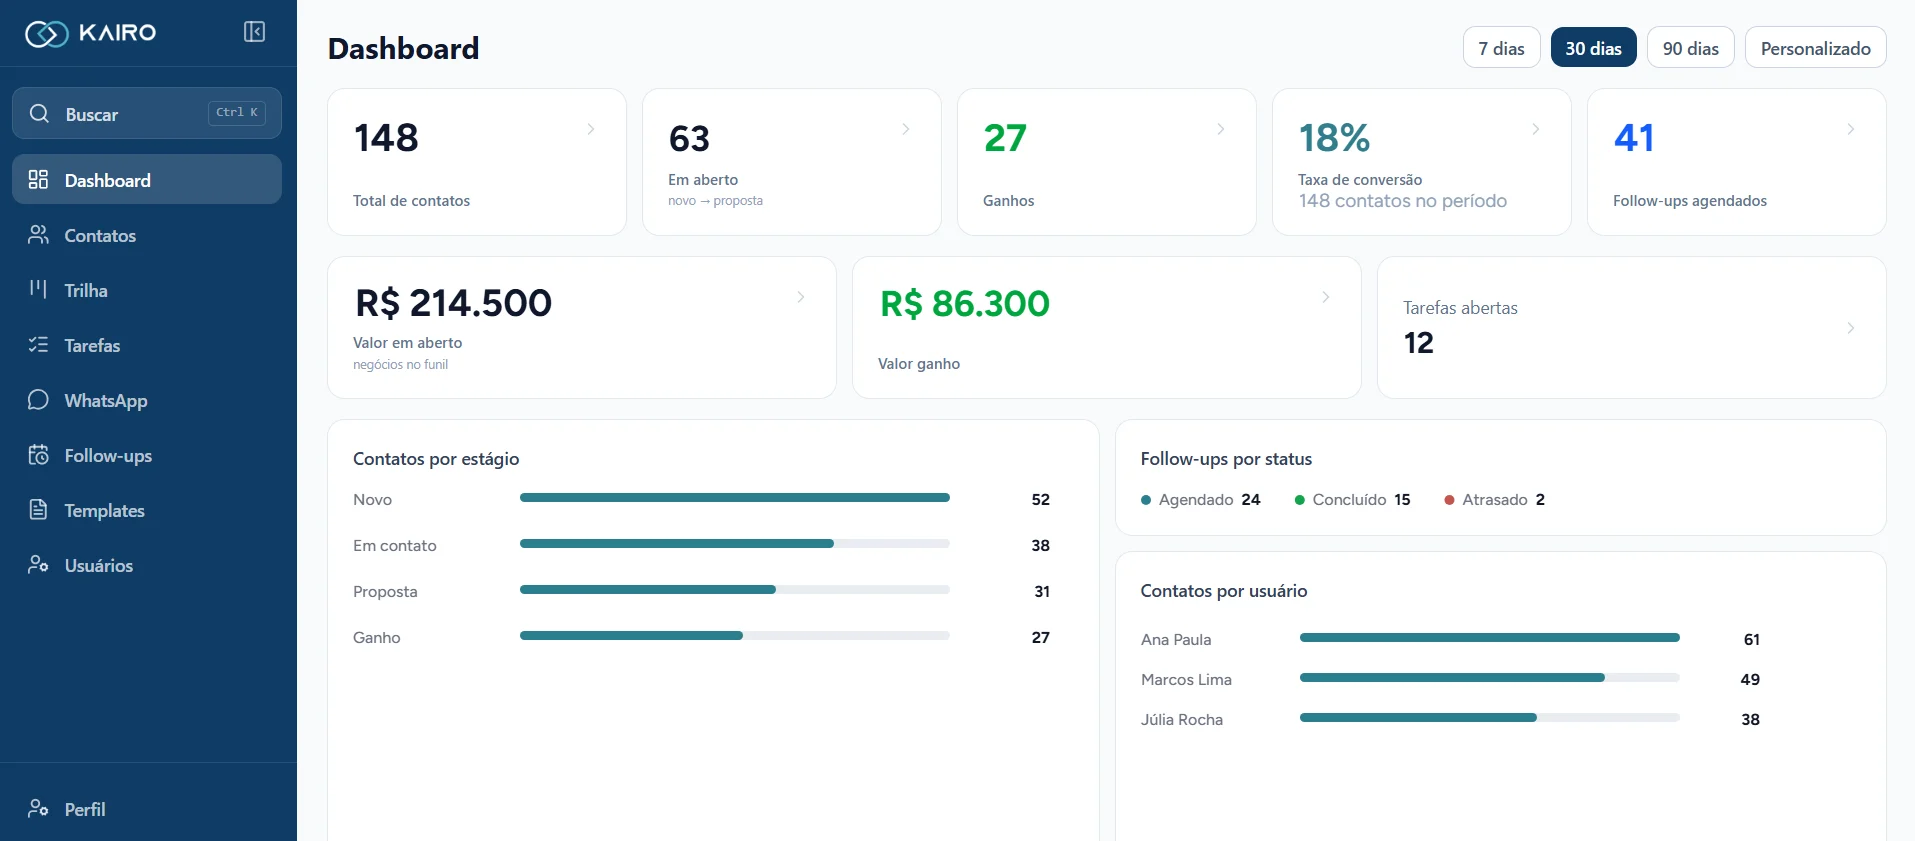Open chevron on Total de contatos card
Screen dimensions: 1915x841
[x=591, y=129]
